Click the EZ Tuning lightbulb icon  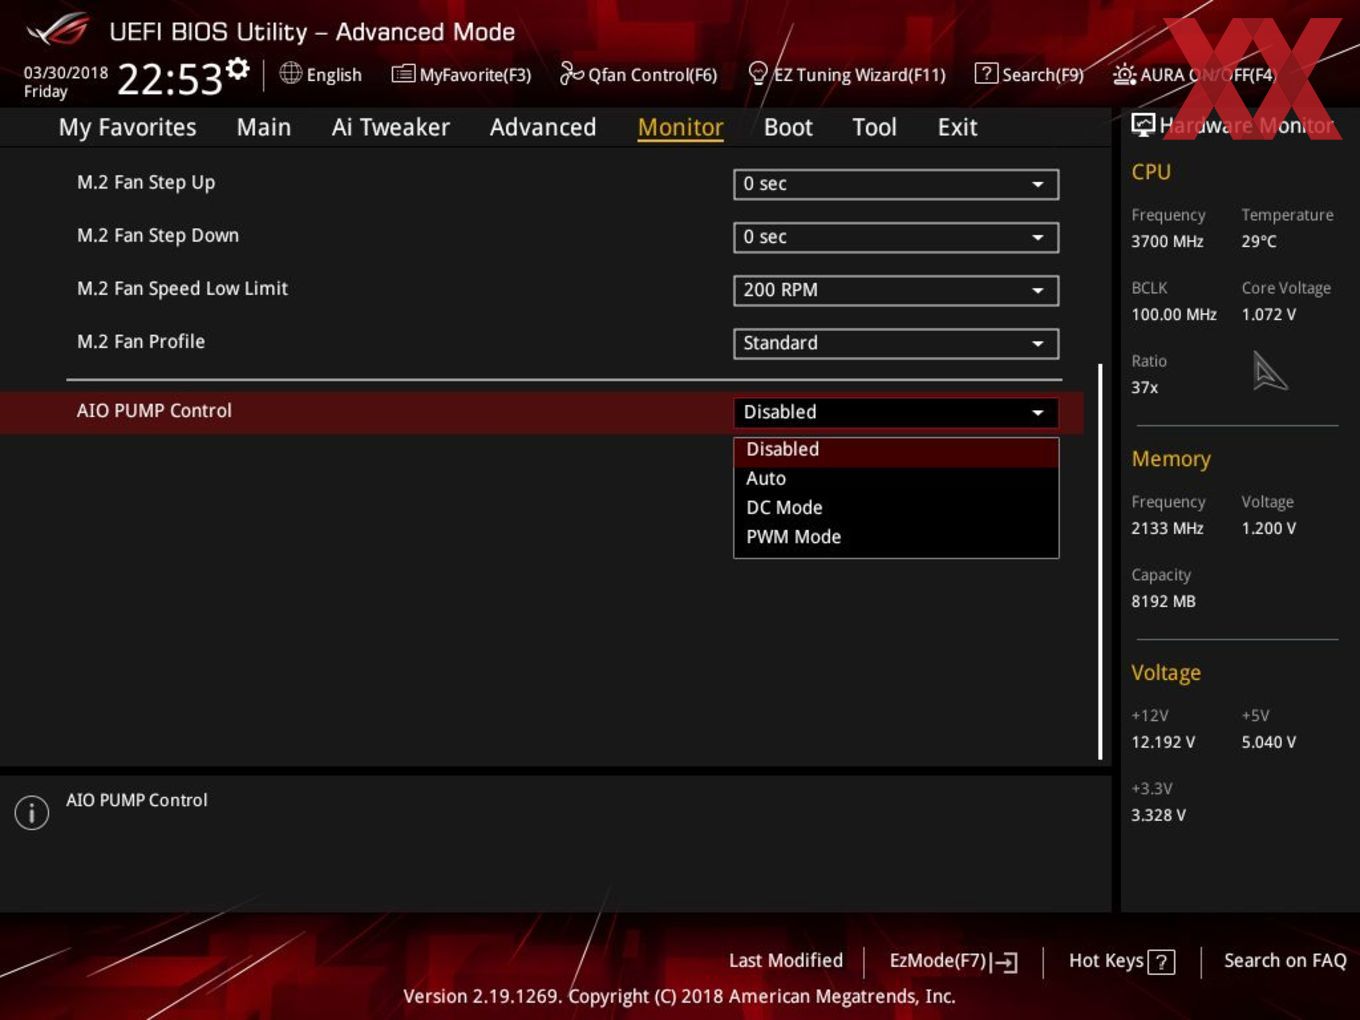[x=758, y=73]
